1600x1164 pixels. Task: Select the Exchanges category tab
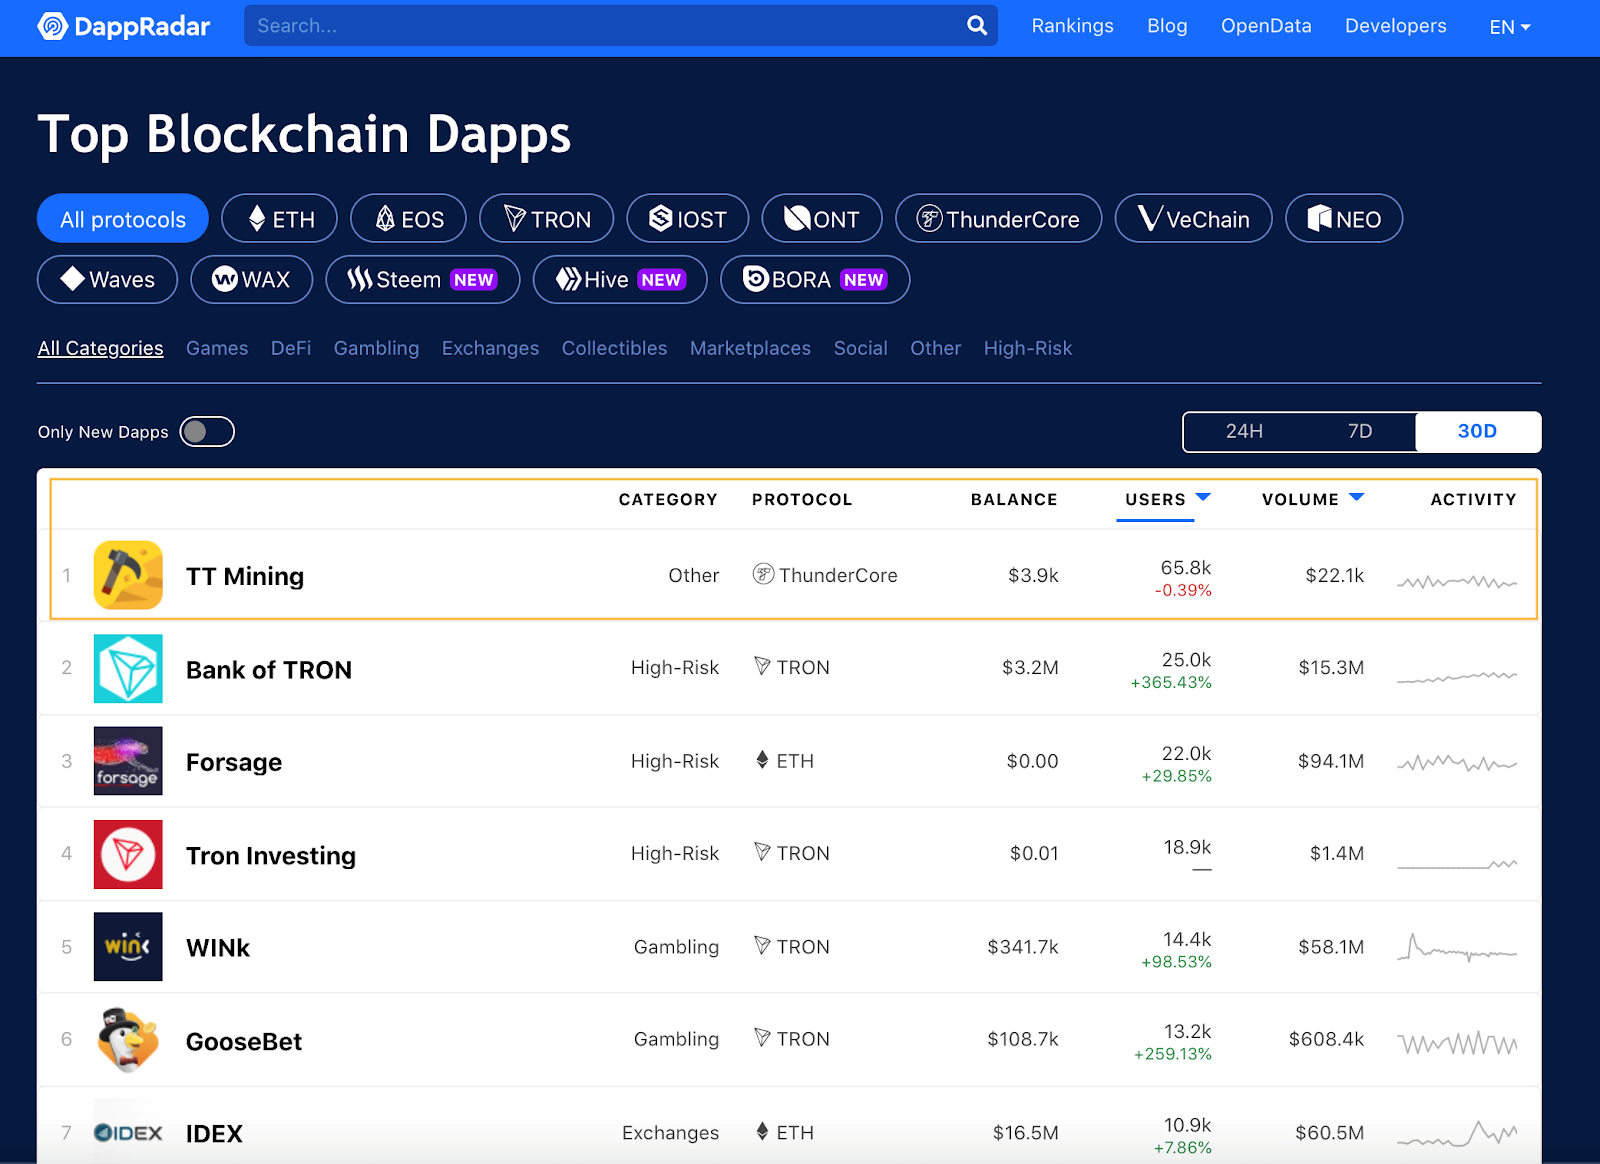(x=490, y=348)
